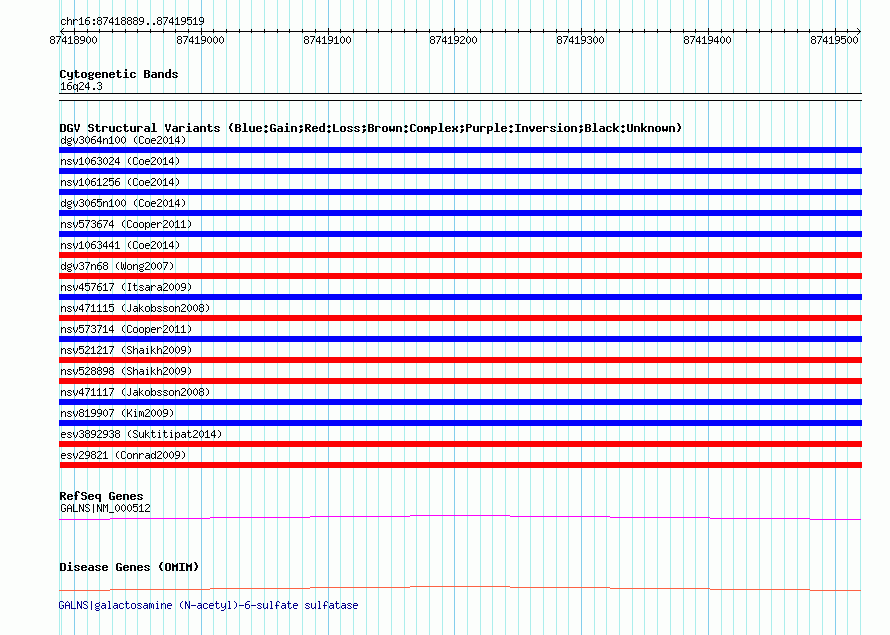The height and width of the screenshot is (635, 890).
Task: Click ruler position 87419100
Action: click(x=327, y=40)
